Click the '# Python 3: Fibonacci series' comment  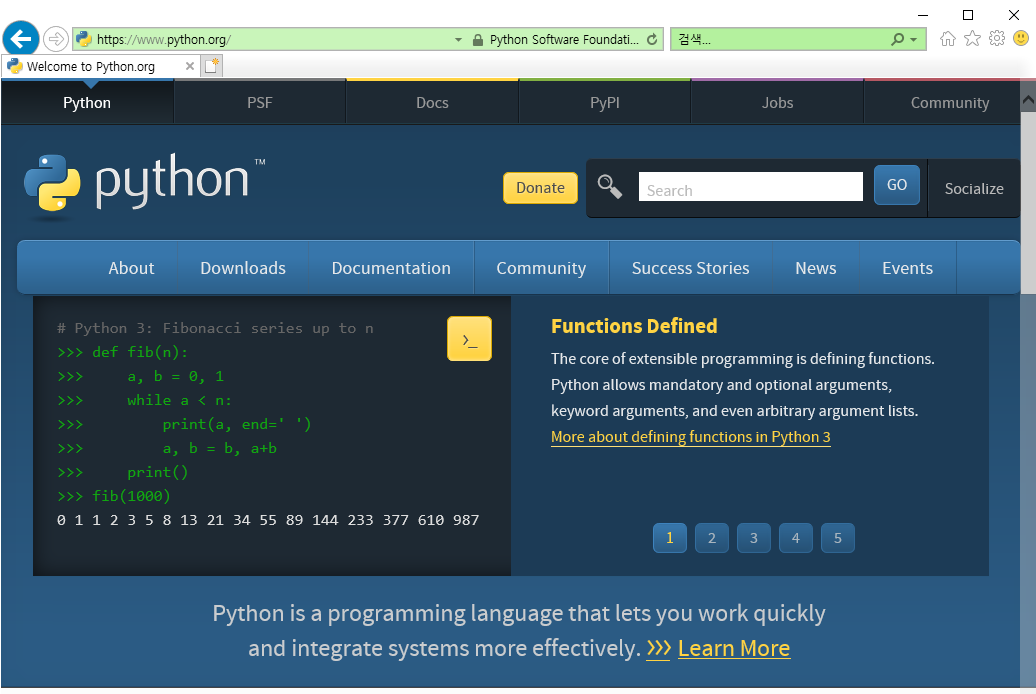pos(215,328)
